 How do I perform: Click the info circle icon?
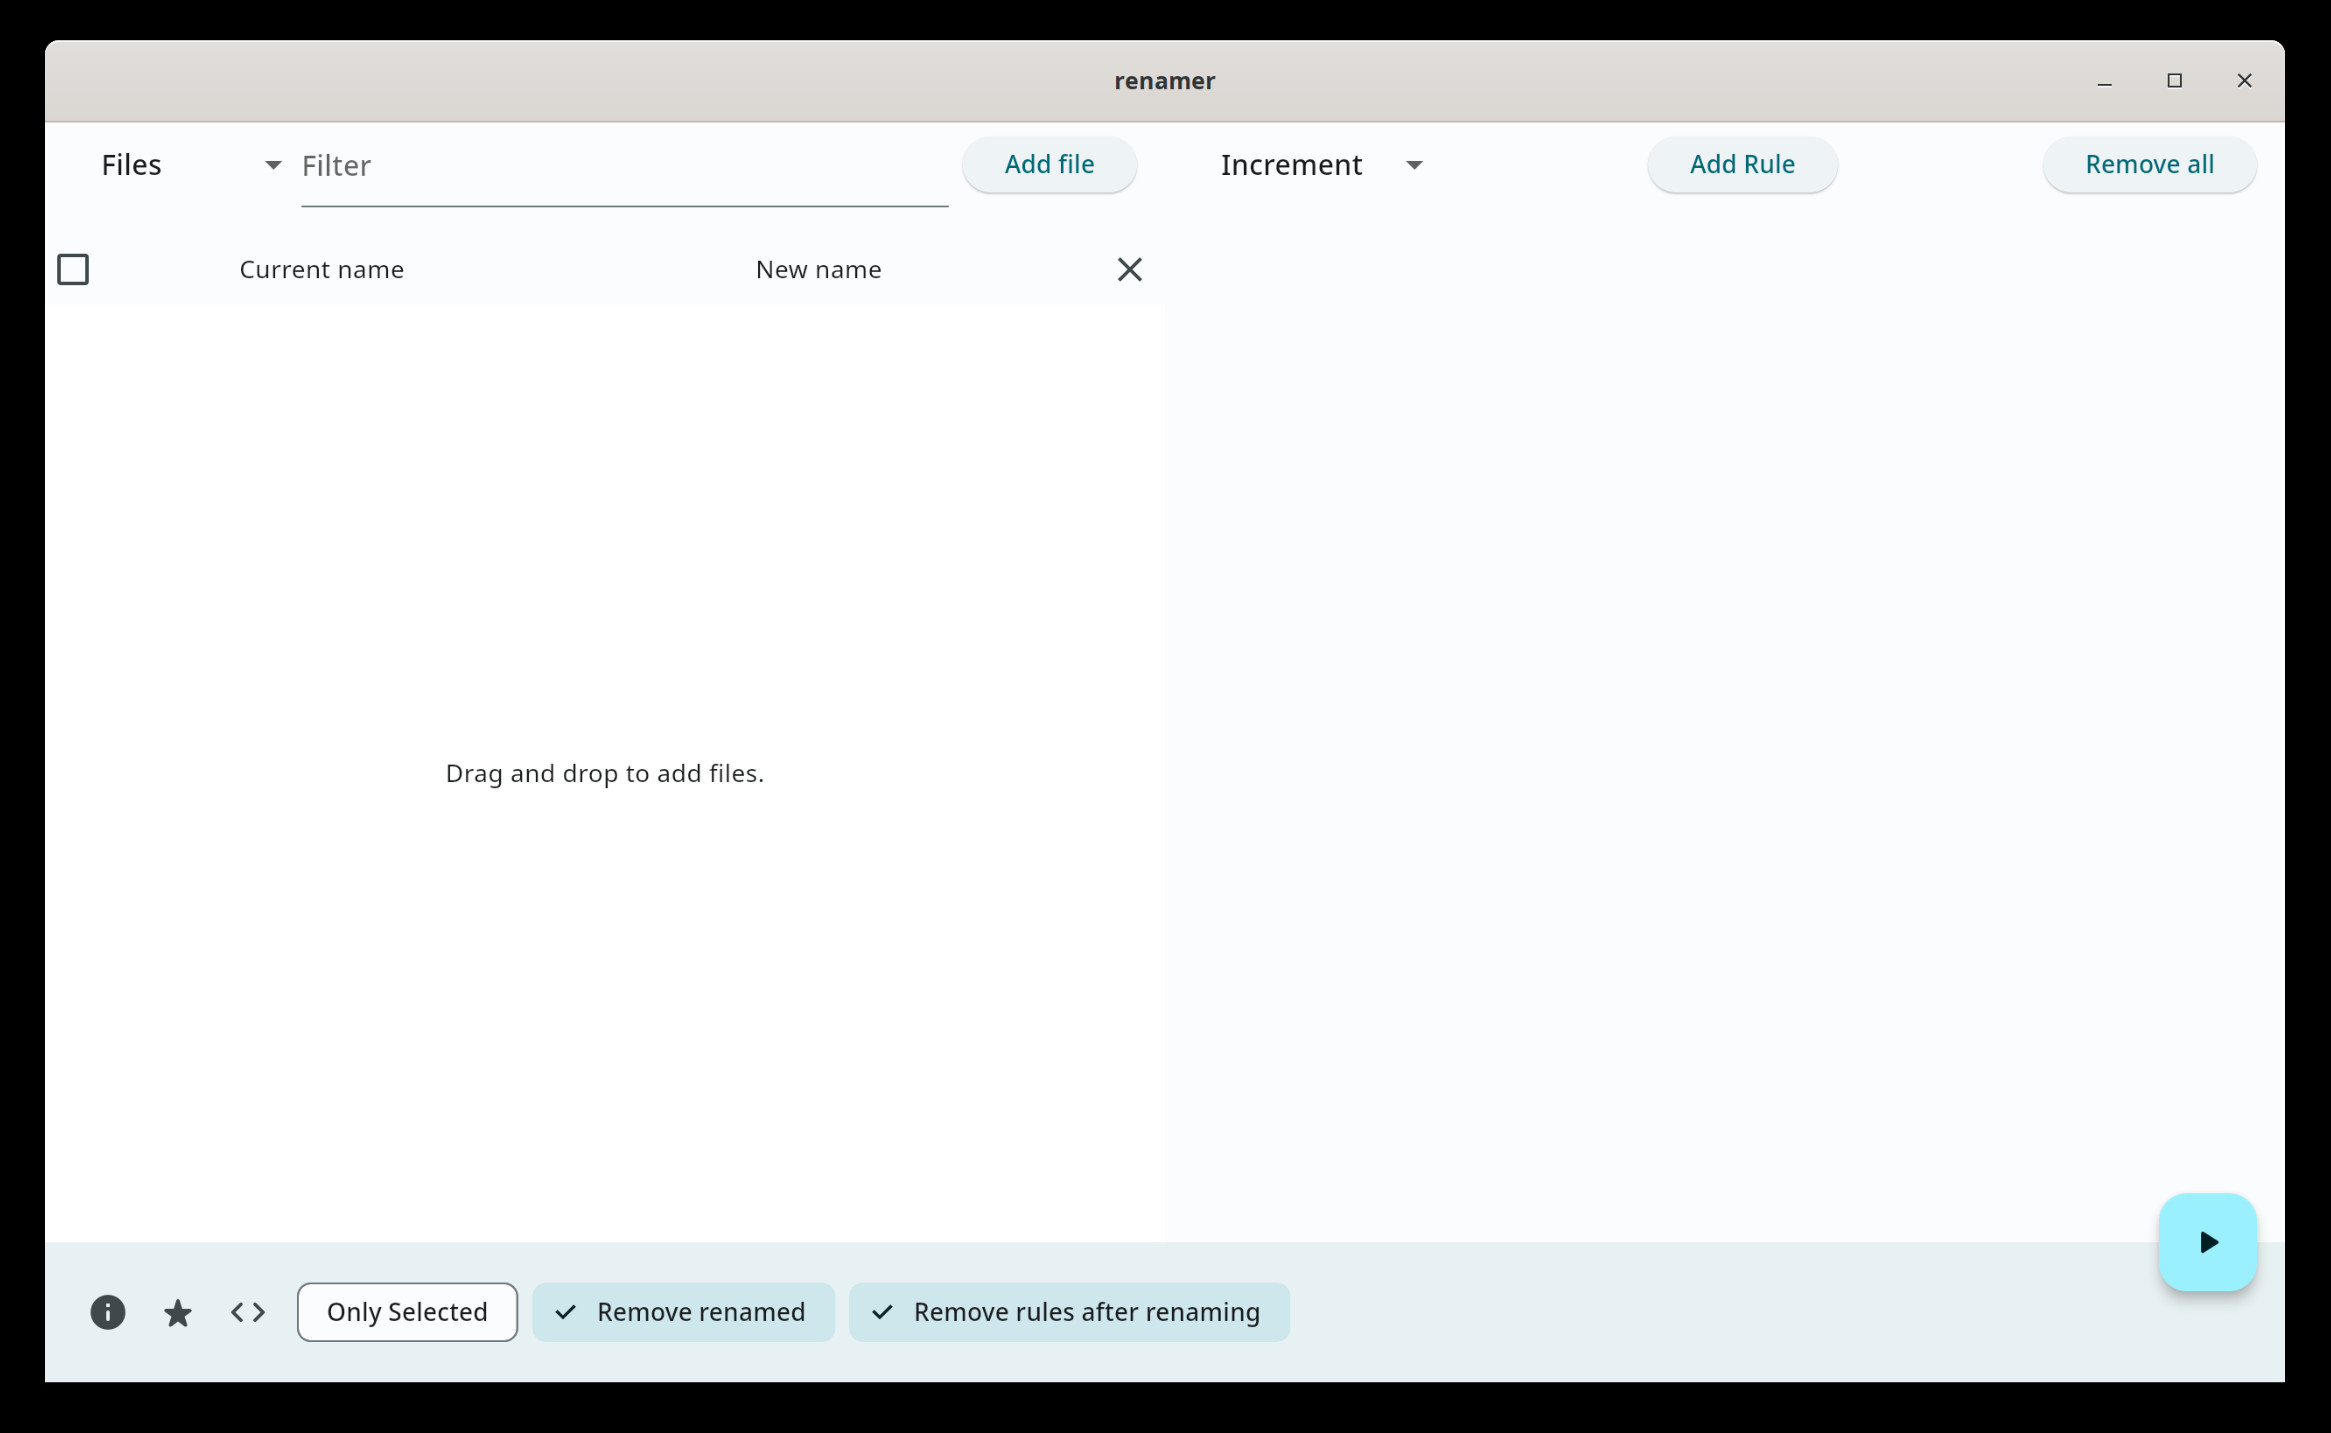pyautogui.click(x=108, y=1311)
